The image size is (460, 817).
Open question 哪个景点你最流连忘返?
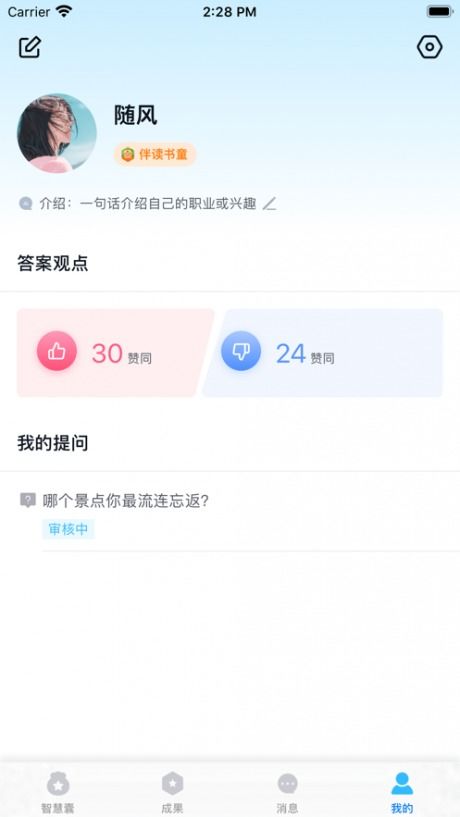[126, 501]
